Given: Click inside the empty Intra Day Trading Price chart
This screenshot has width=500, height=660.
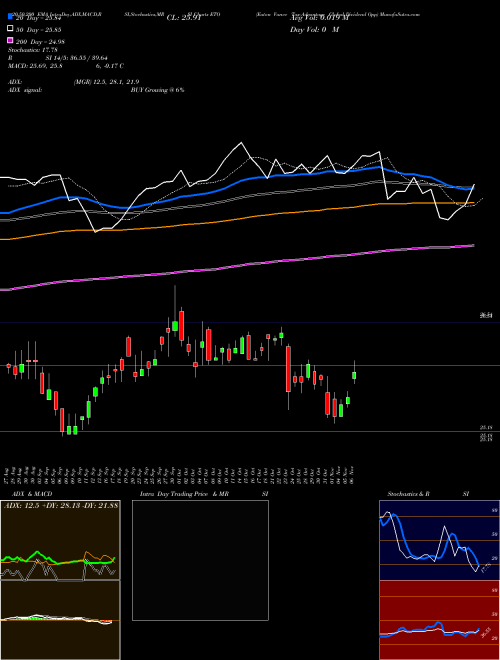Looking at the screenshot, I should tap(200, 560).
